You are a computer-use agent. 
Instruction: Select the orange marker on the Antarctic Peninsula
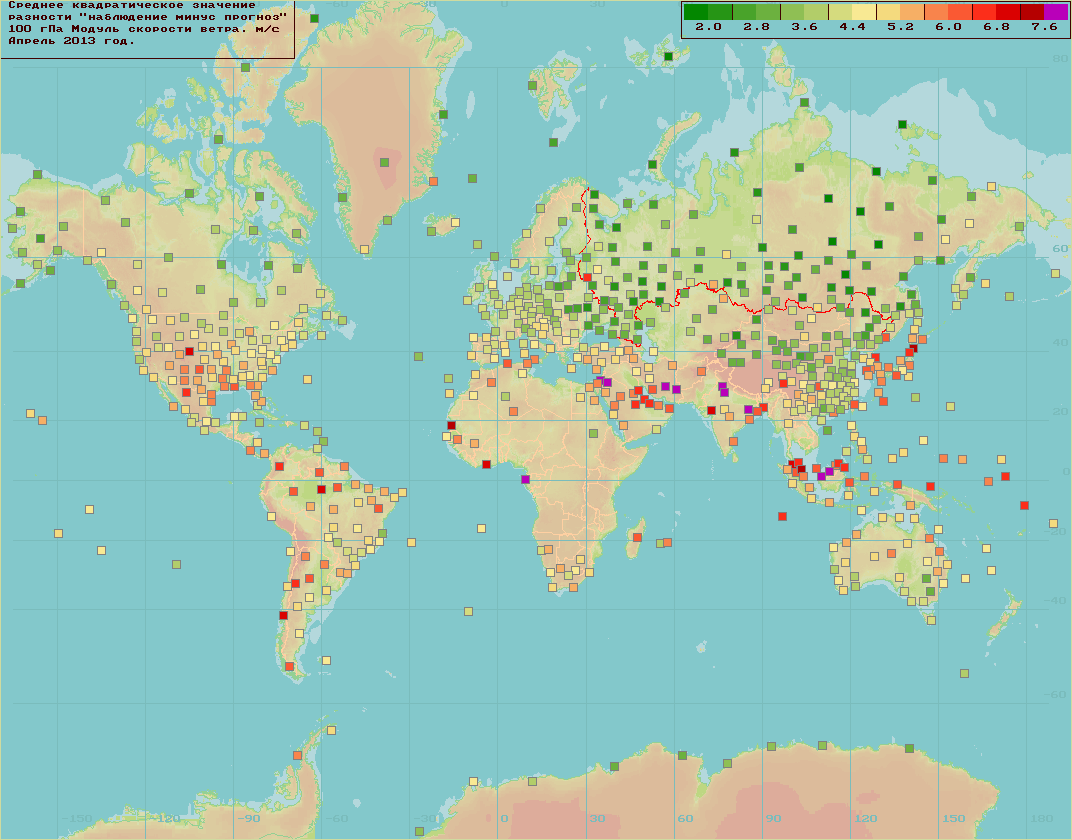[297, 755]
